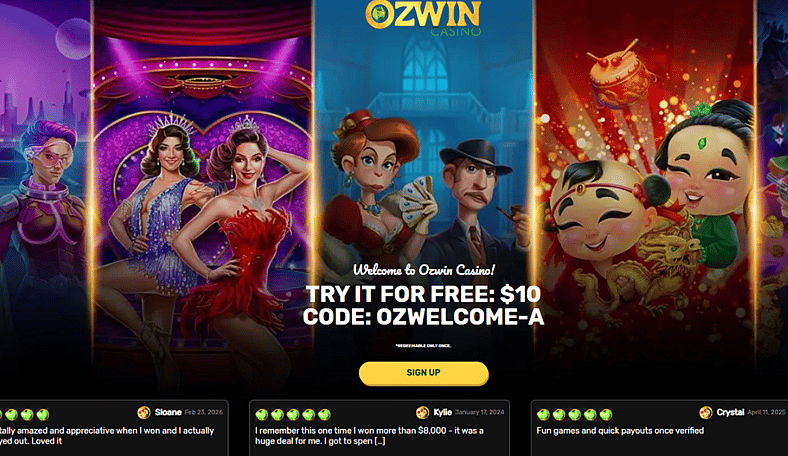The height and width of the screenshot is (456, 788).
Task: Open Crystal's review about quick payouts
Action: pos(620,431)
